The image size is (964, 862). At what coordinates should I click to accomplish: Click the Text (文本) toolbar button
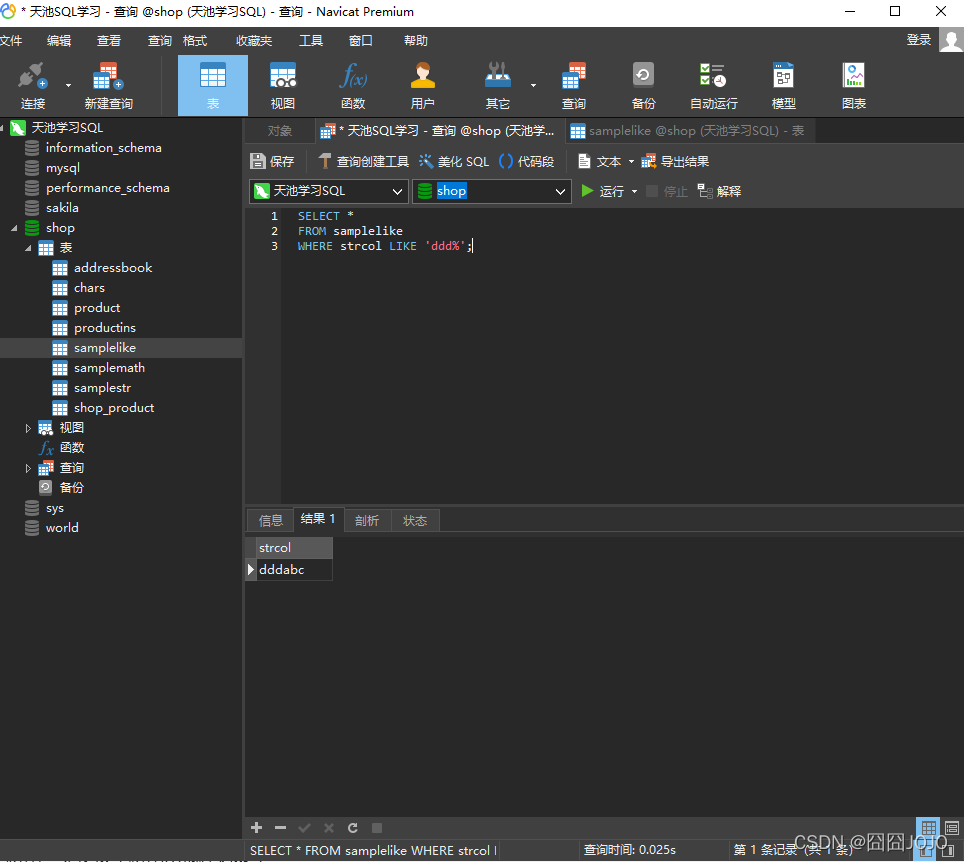pyautogui.click(x=600, y=161)
